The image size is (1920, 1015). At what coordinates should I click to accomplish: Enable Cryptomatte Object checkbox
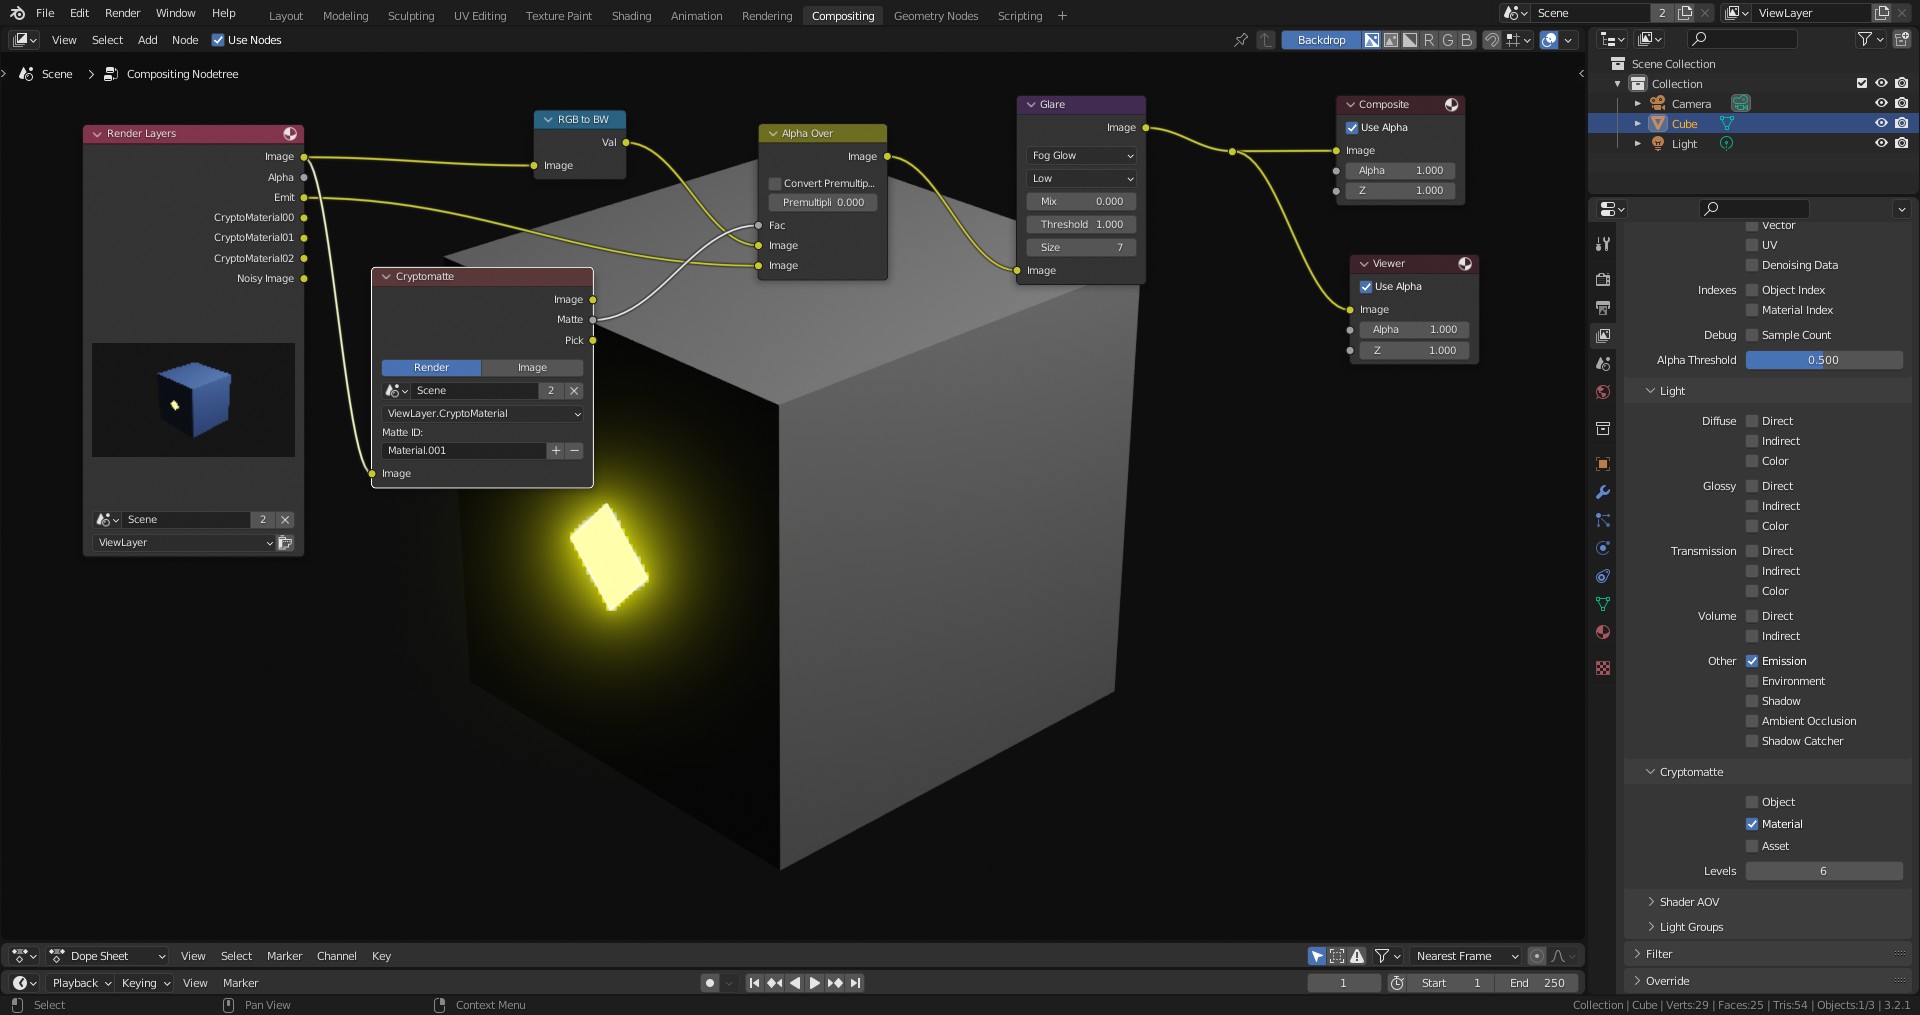point(1752,802)
